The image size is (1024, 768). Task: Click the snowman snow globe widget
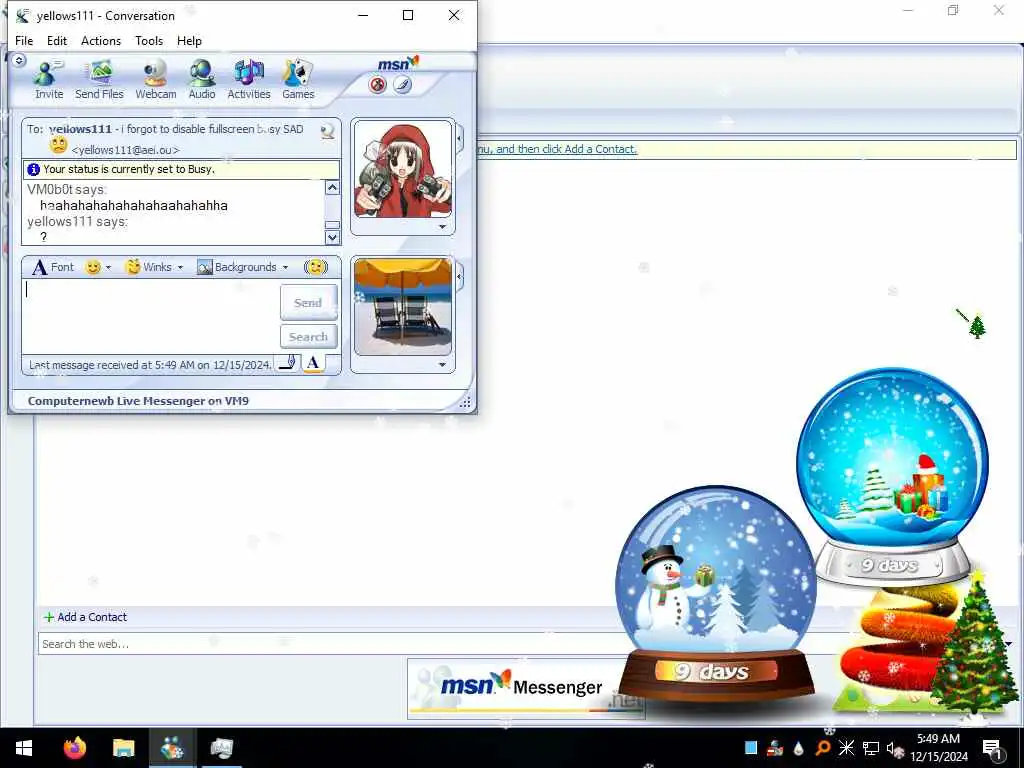coord(716,596)
